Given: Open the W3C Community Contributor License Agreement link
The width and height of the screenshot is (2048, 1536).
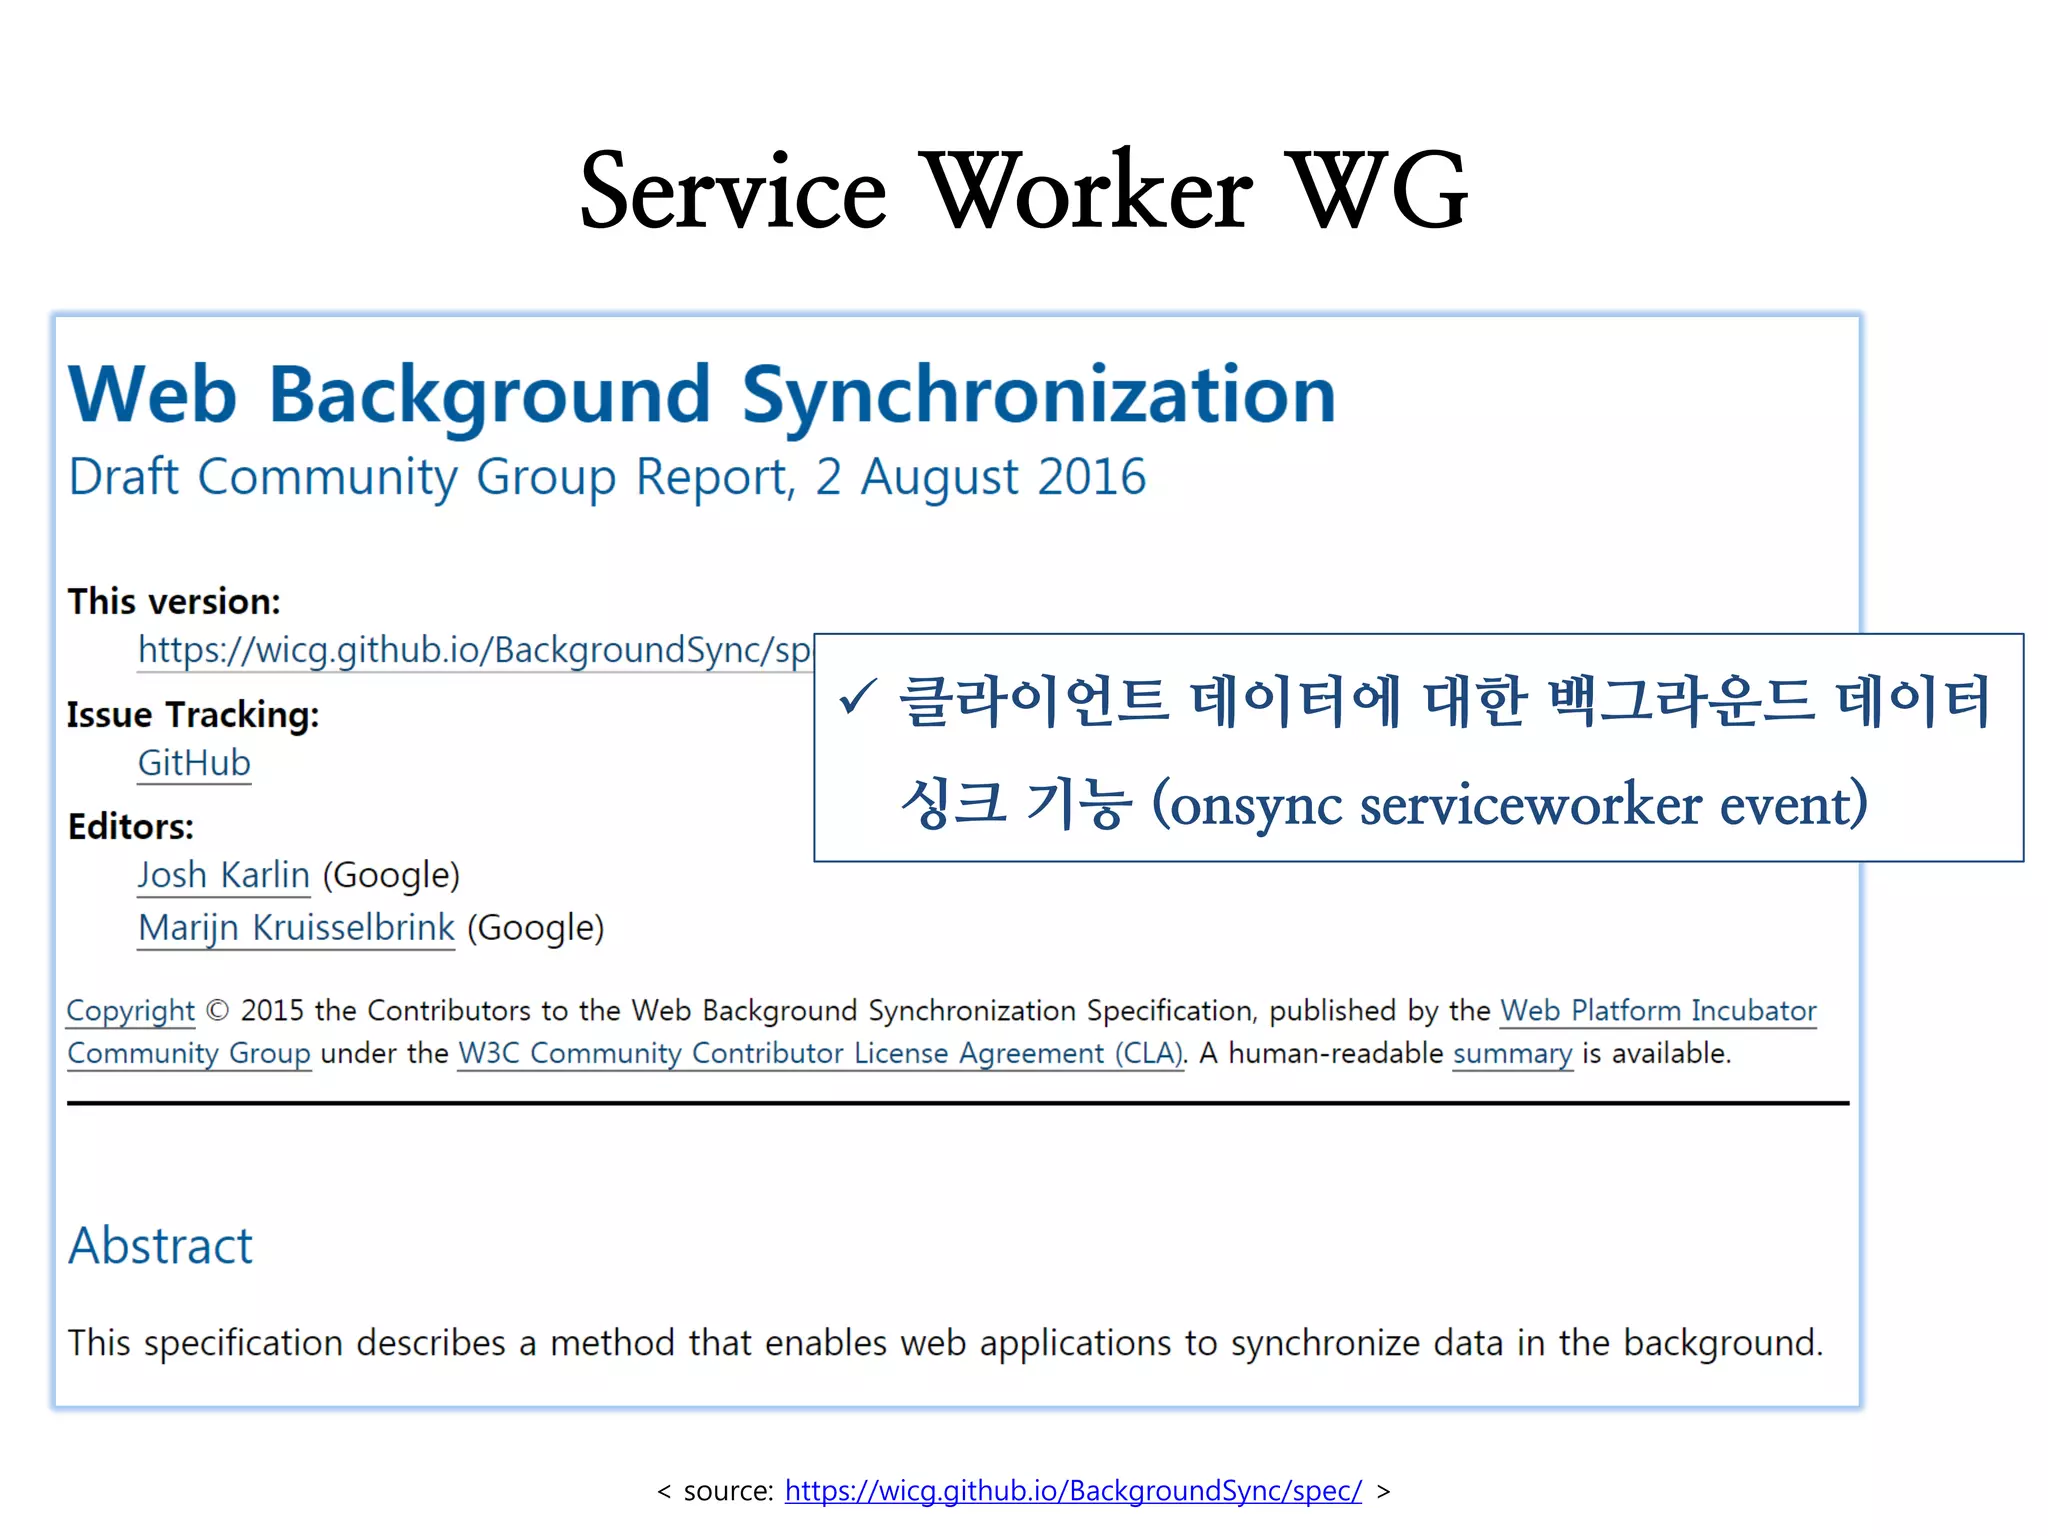Looking at the screenshot, I should click(821, 1054).
